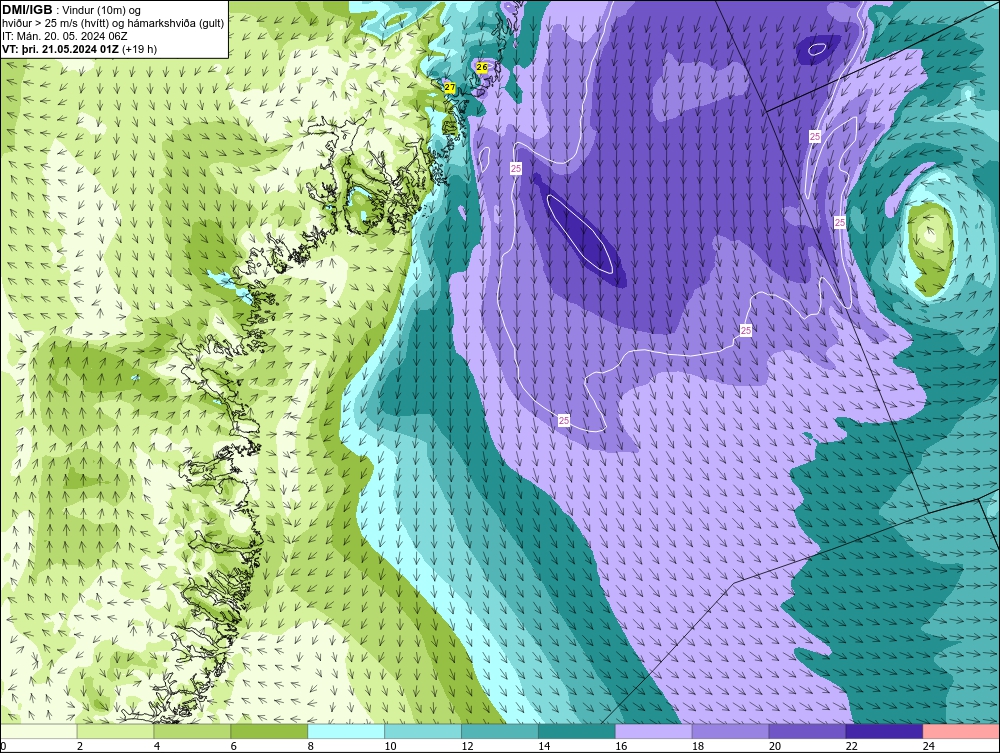Click the legend scale number 8

click(x=311, y=746)
